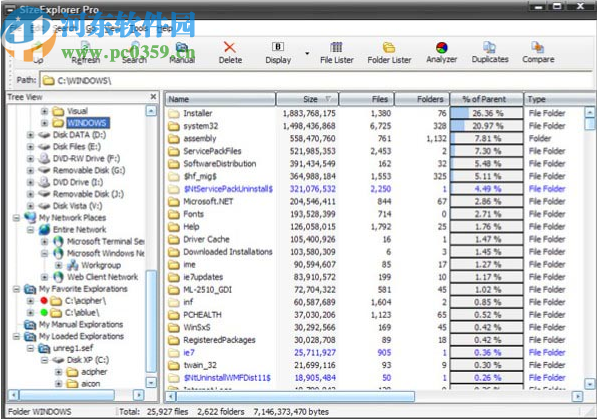Viewport: 597px width, 419px height.
Task: Expand the Disk DATA (D:) node
Action: 30,135
